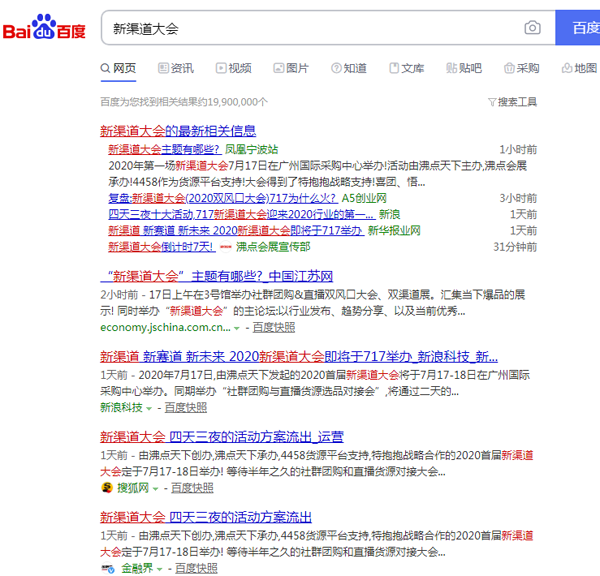The height and width of the screenshot is (576, 600).
Task: Switch to the 视频 tab
Action: [234, 69]
